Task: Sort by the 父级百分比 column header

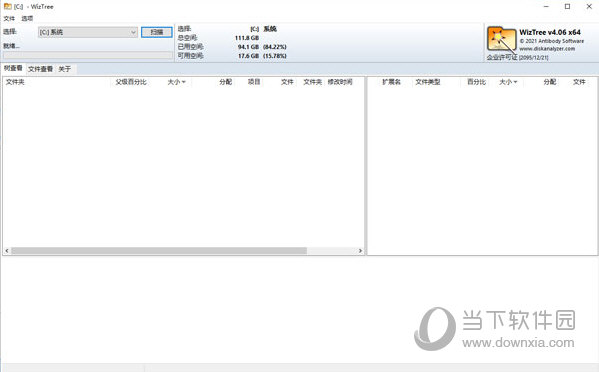Action: pyautogui.click(x=131, y=82)
